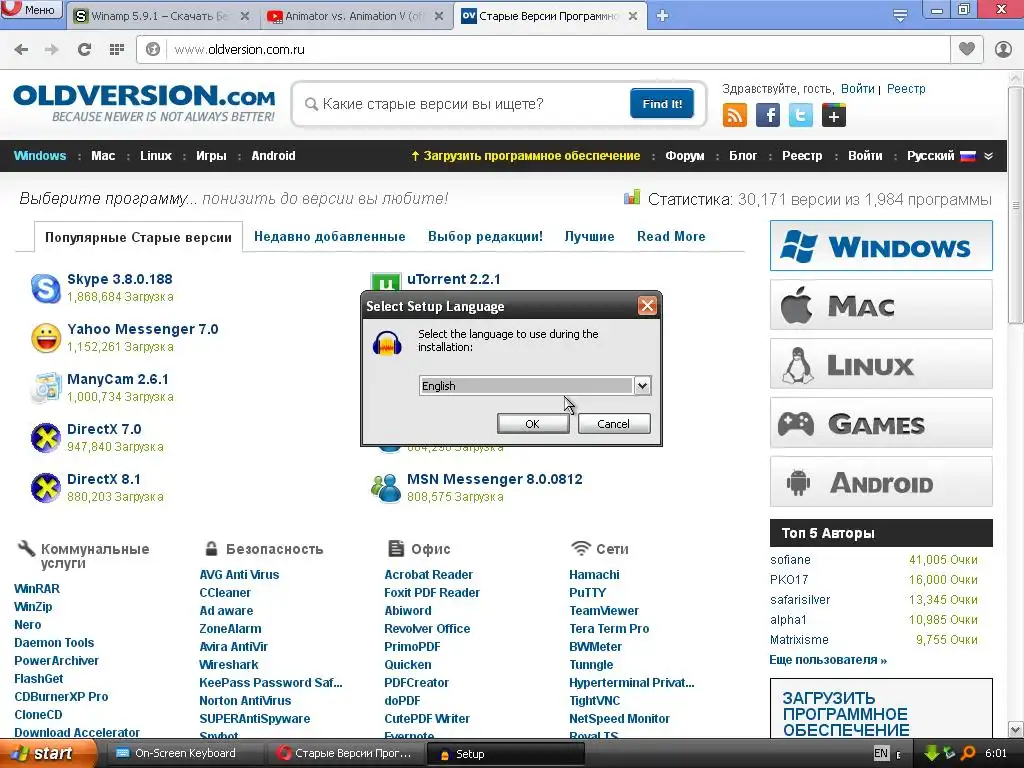Viewport: 1024px width, 768px height.
Task: Click the large Linux platform banner
Action: point(881,364)
